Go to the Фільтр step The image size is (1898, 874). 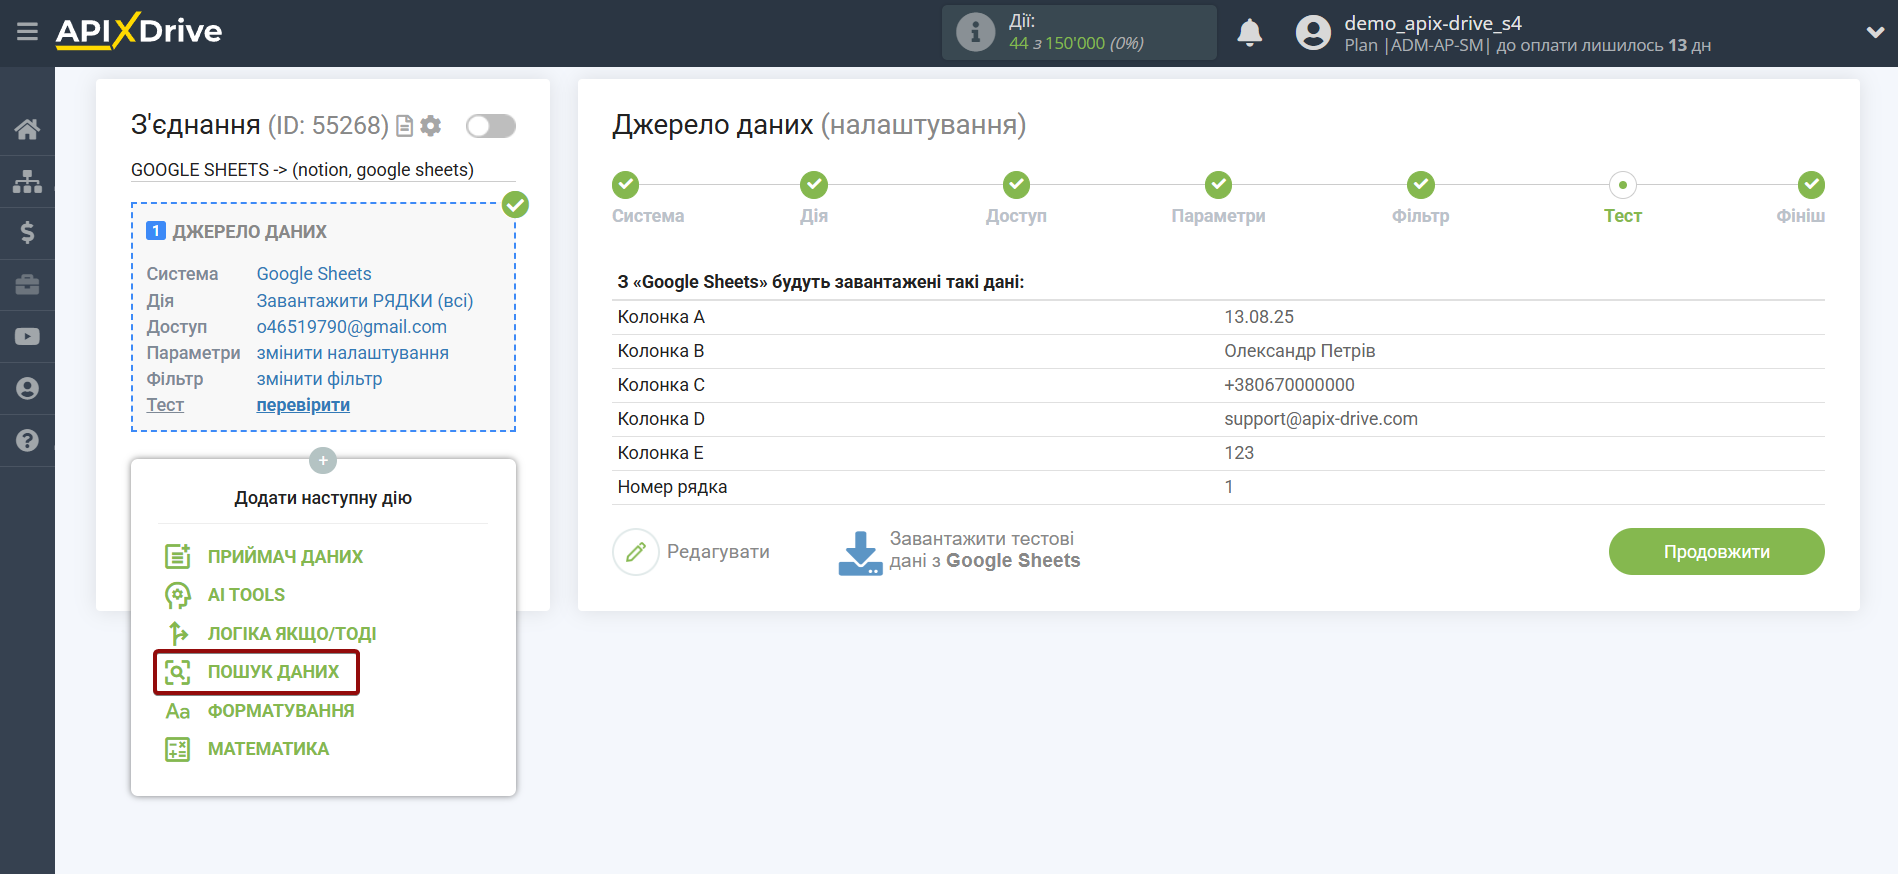pos(1421,185)
